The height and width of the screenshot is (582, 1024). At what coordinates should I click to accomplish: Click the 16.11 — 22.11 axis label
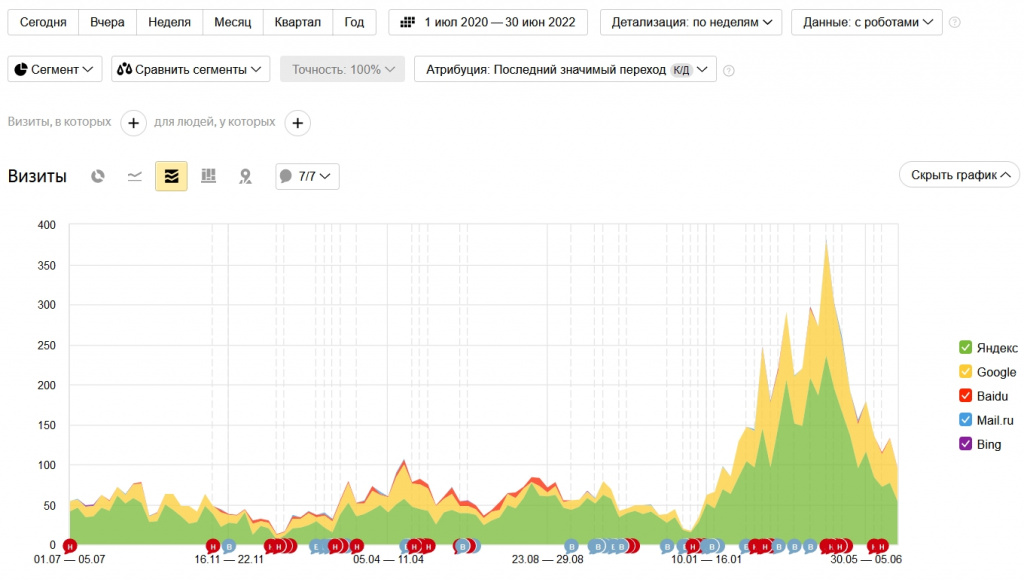[229, 560]
